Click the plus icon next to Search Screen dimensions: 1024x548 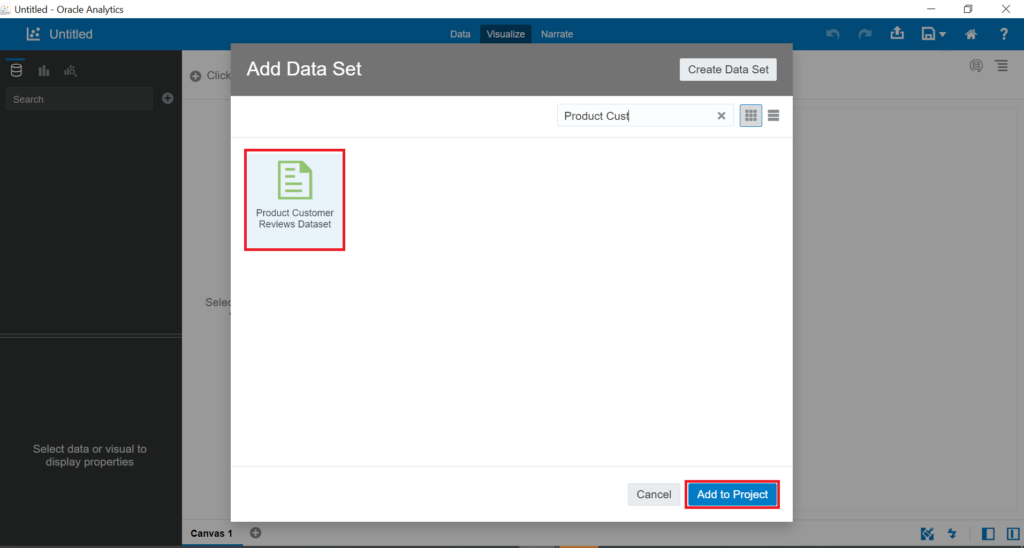coord(168,98)
